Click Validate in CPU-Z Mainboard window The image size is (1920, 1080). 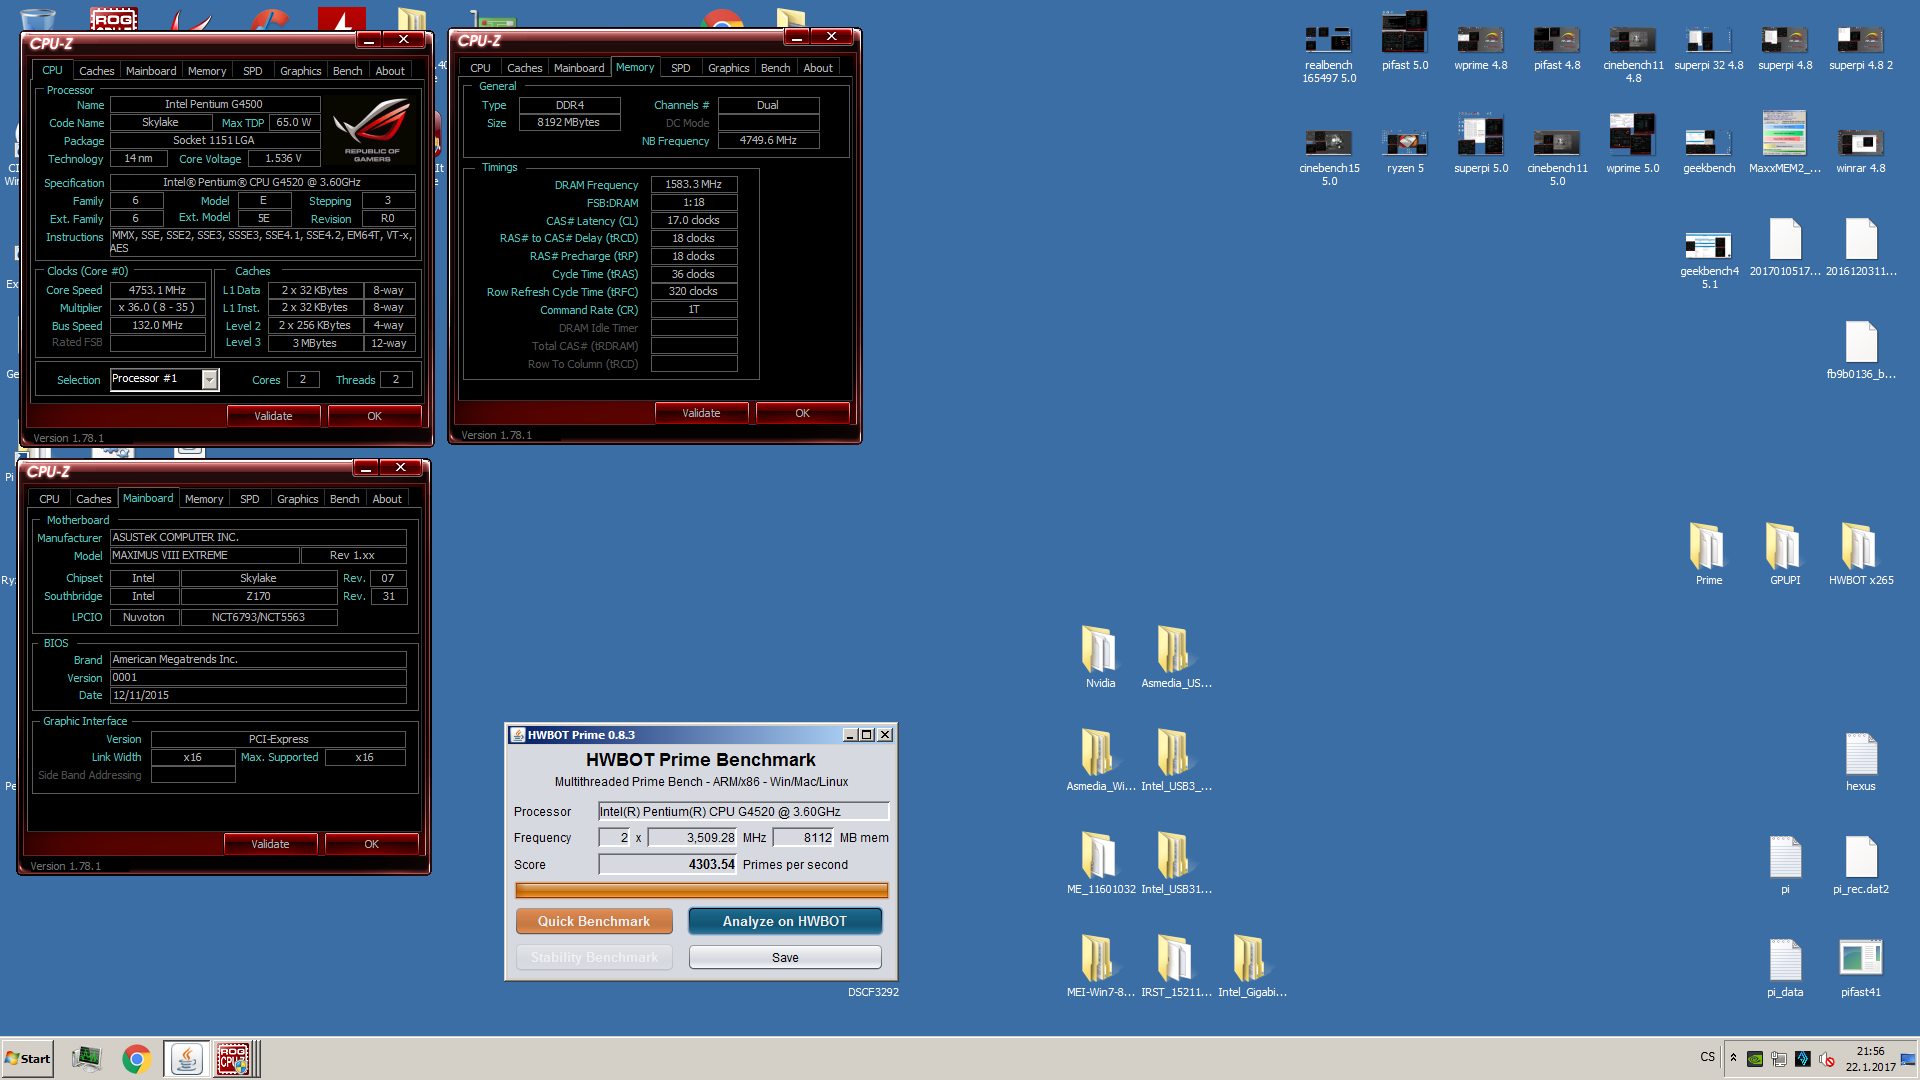tap(270, 844)
